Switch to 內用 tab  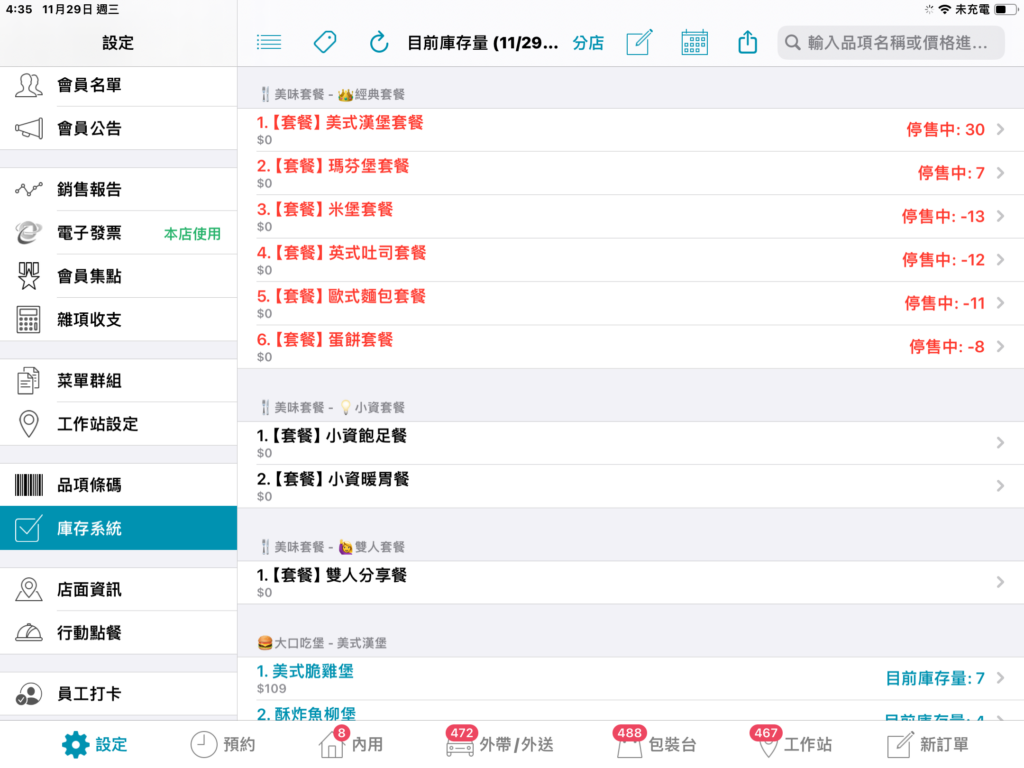351,744
